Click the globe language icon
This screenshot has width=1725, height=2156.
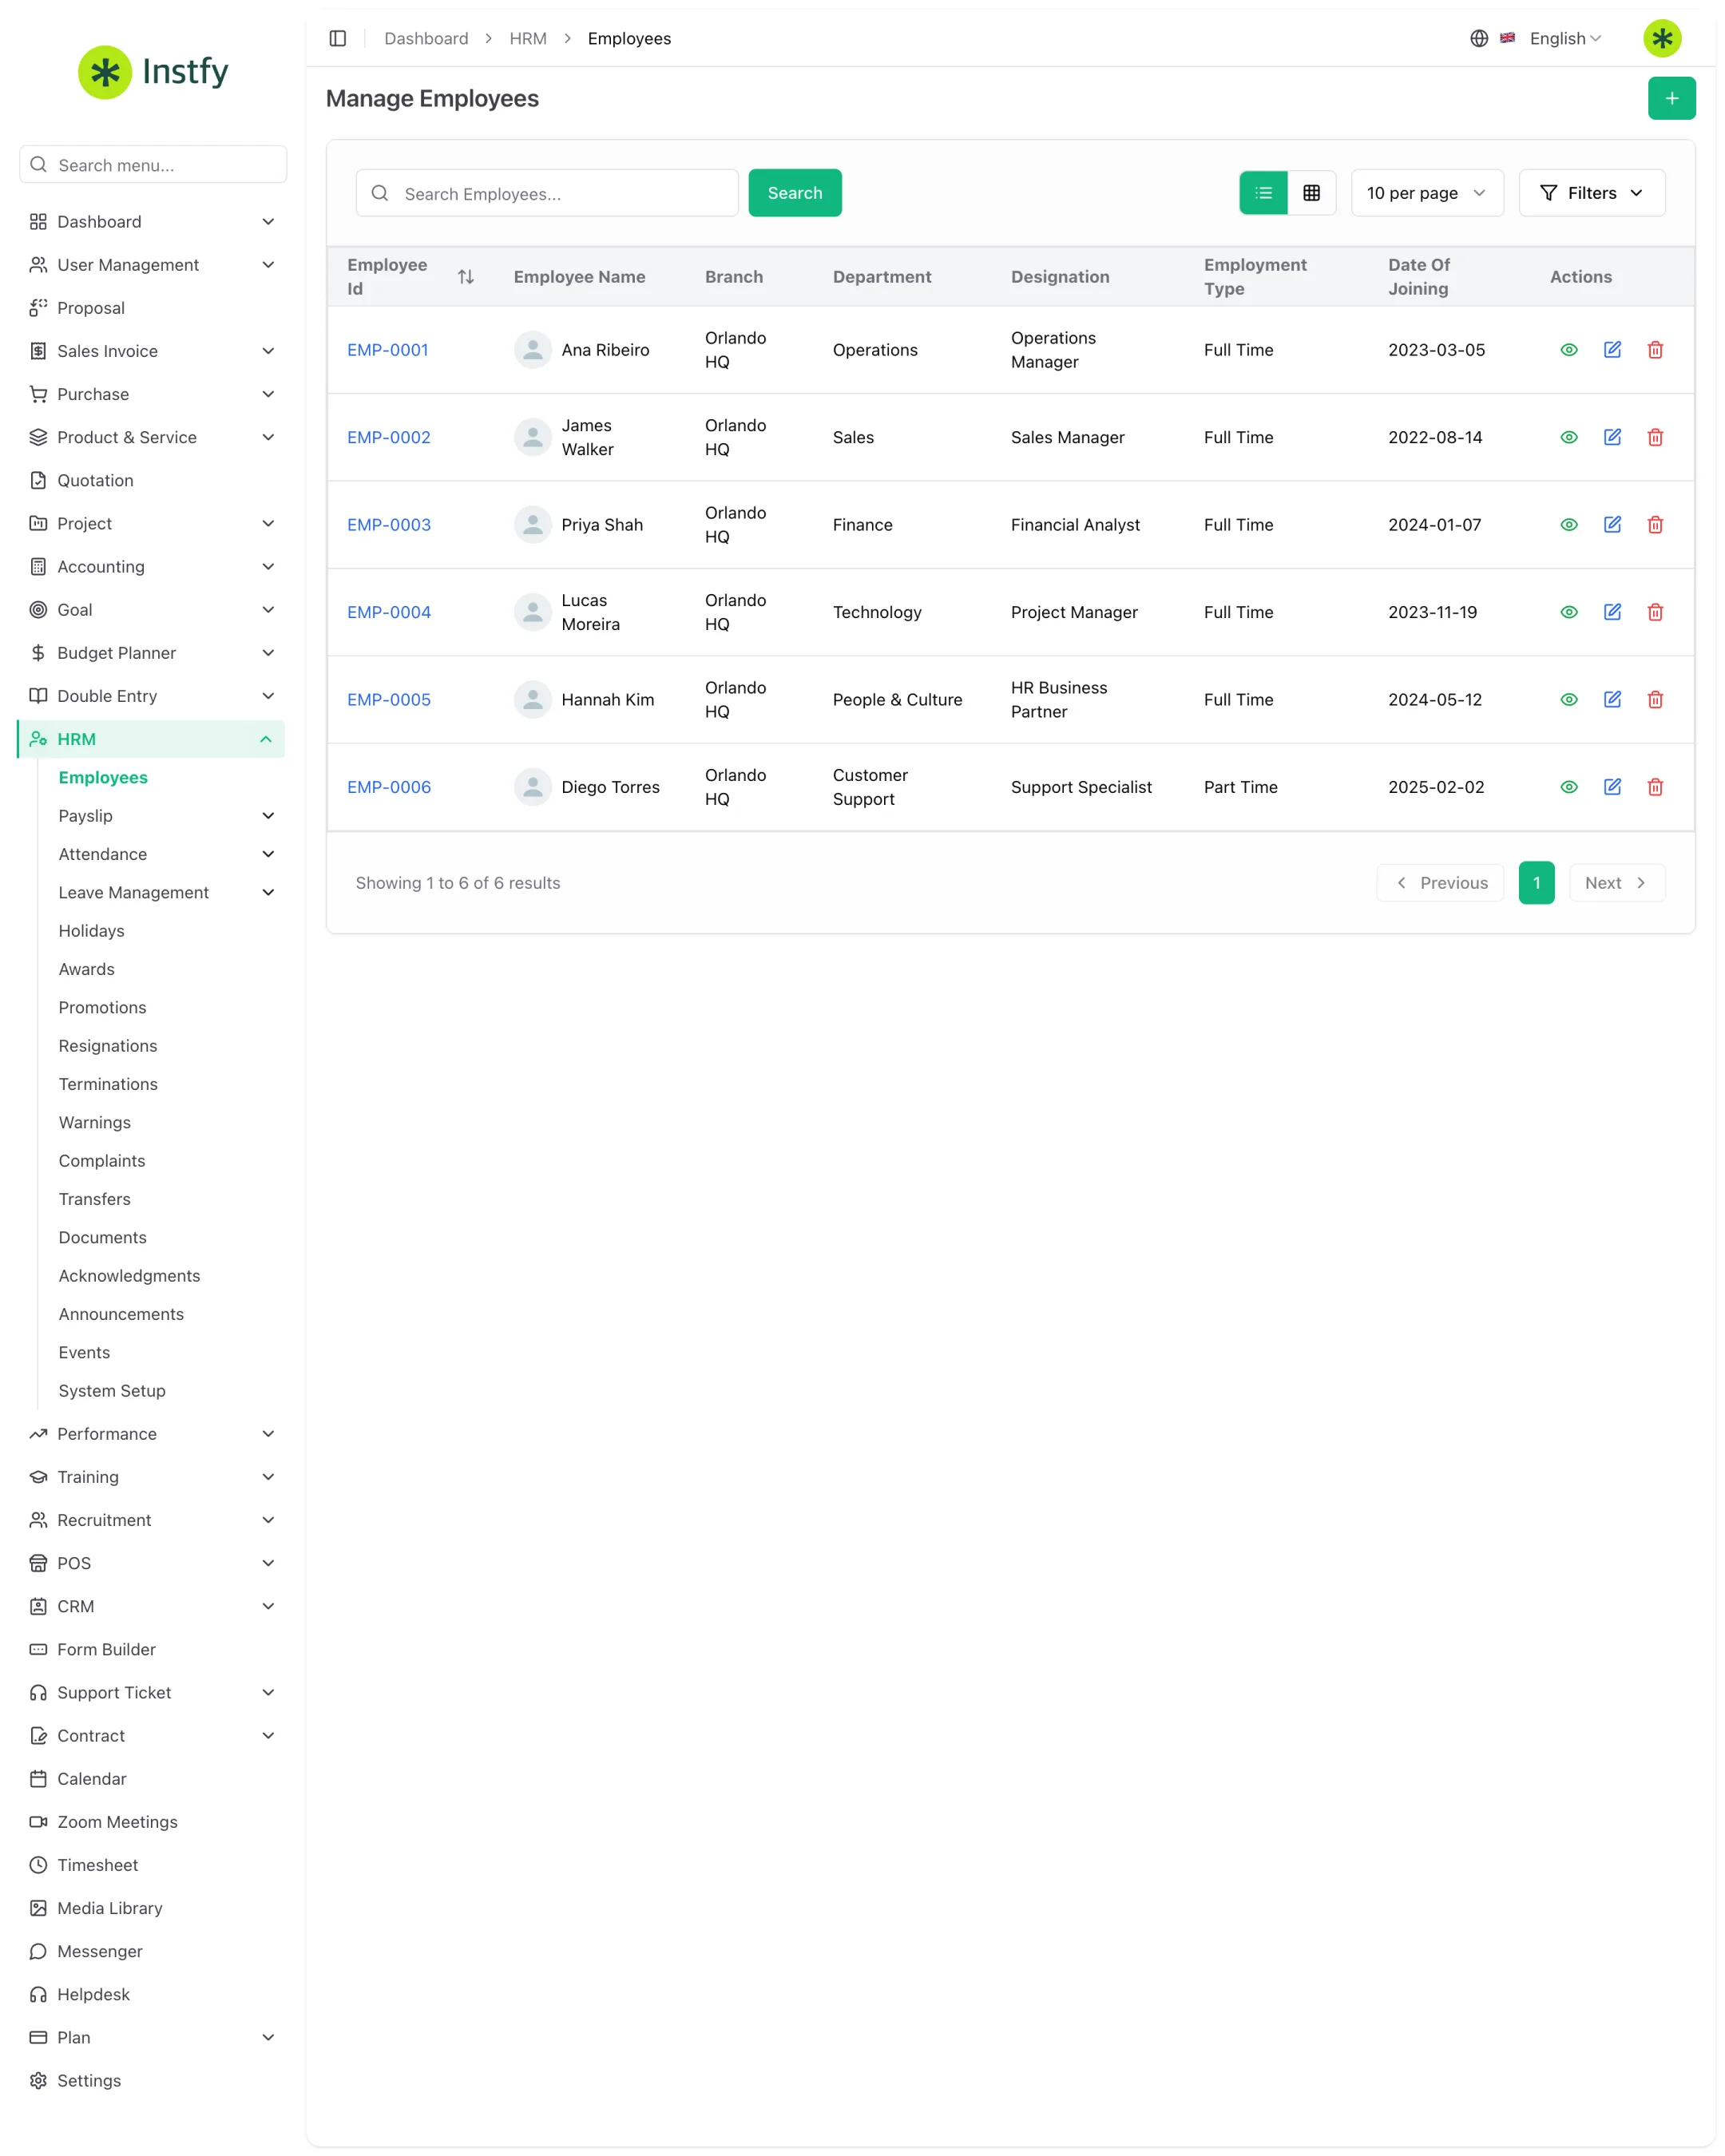pyautogui.click(x=1479, y=38)
